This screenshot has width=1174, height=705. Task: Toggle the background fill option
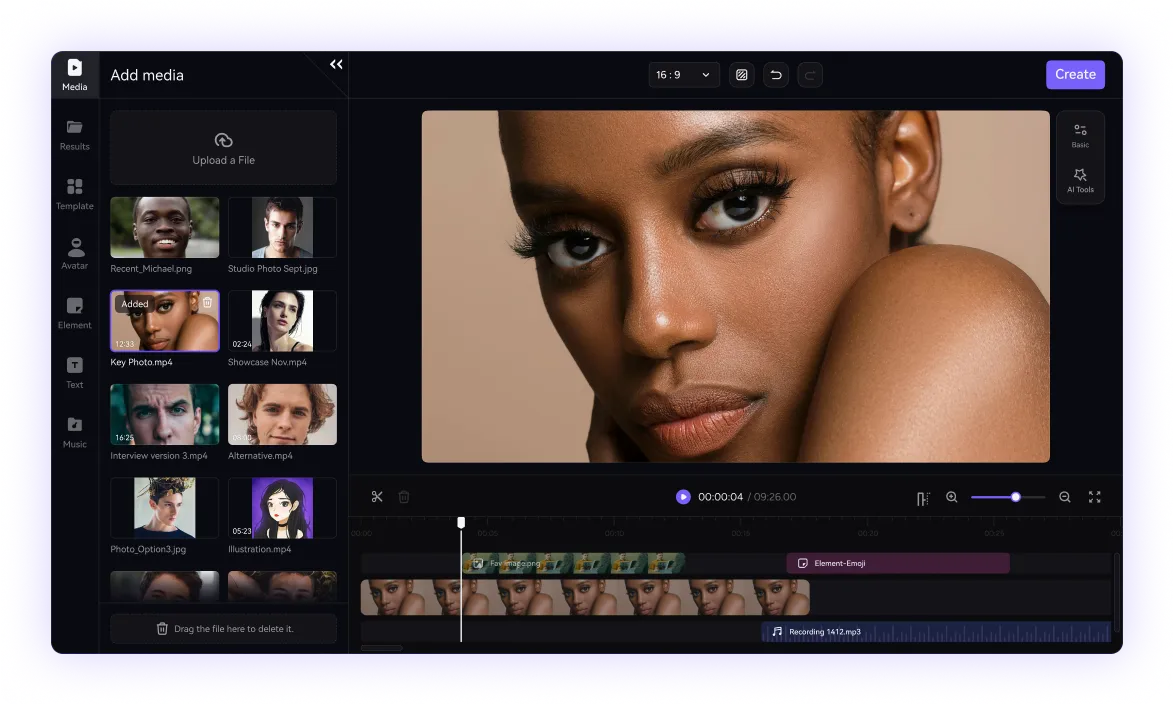(x=741, y=74)
